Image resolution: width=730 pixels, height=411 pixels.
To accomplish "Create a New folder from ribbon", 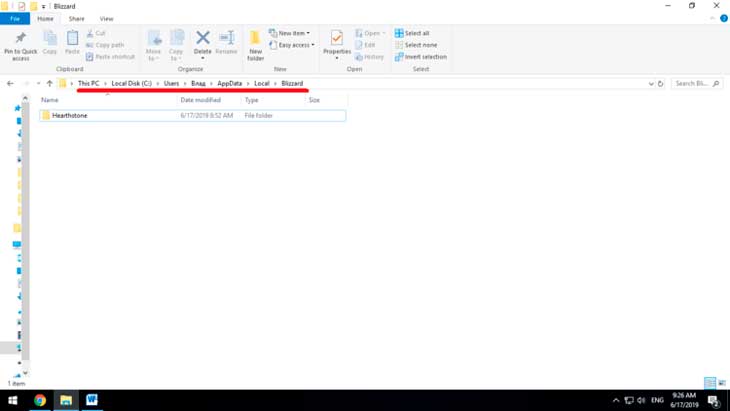I will 255,43.
